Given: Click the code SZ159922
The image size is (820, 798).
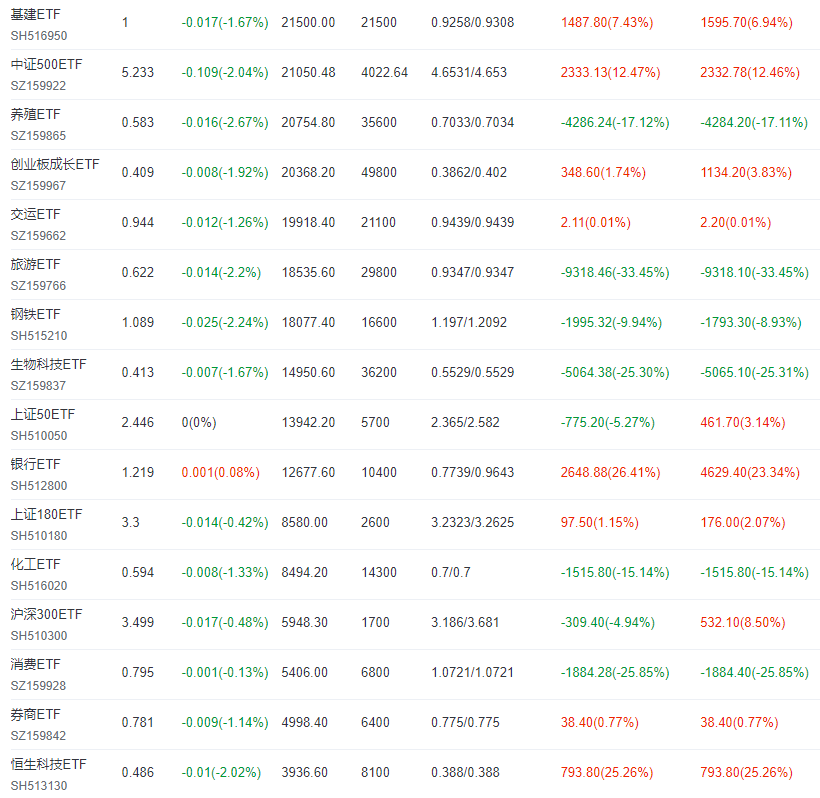Looking at the screenshot, I should pyautogui.click(x=39, y=86).
